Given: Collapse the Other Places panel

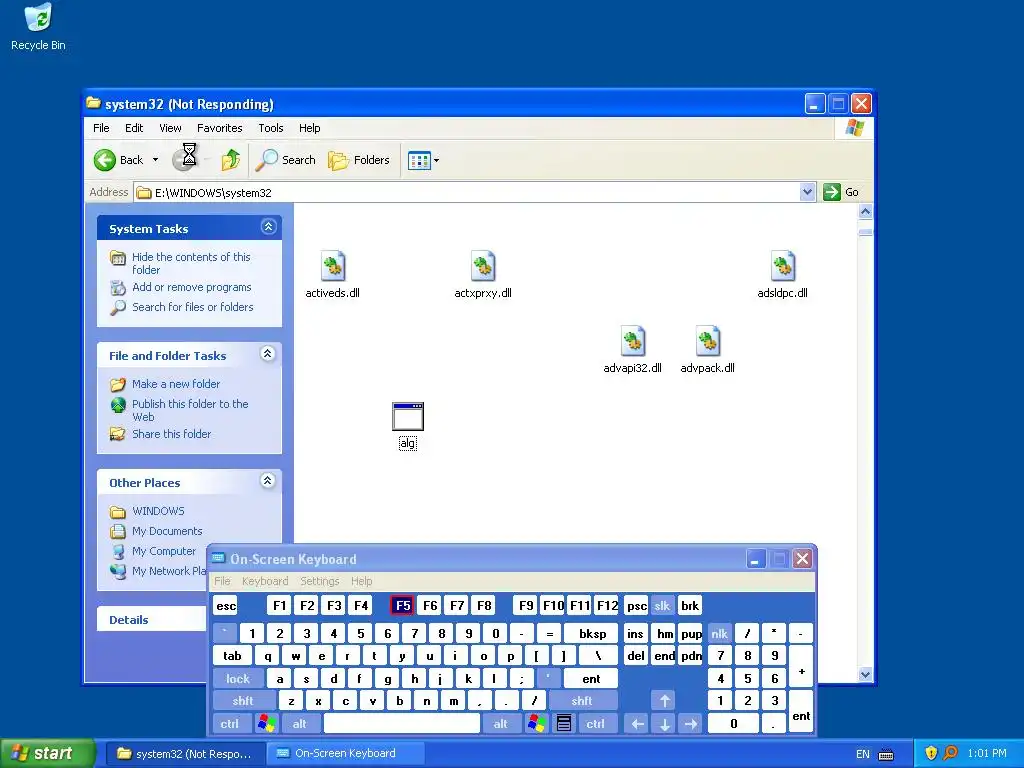Looking at the screenshot, I should click(x=267, y=480).
